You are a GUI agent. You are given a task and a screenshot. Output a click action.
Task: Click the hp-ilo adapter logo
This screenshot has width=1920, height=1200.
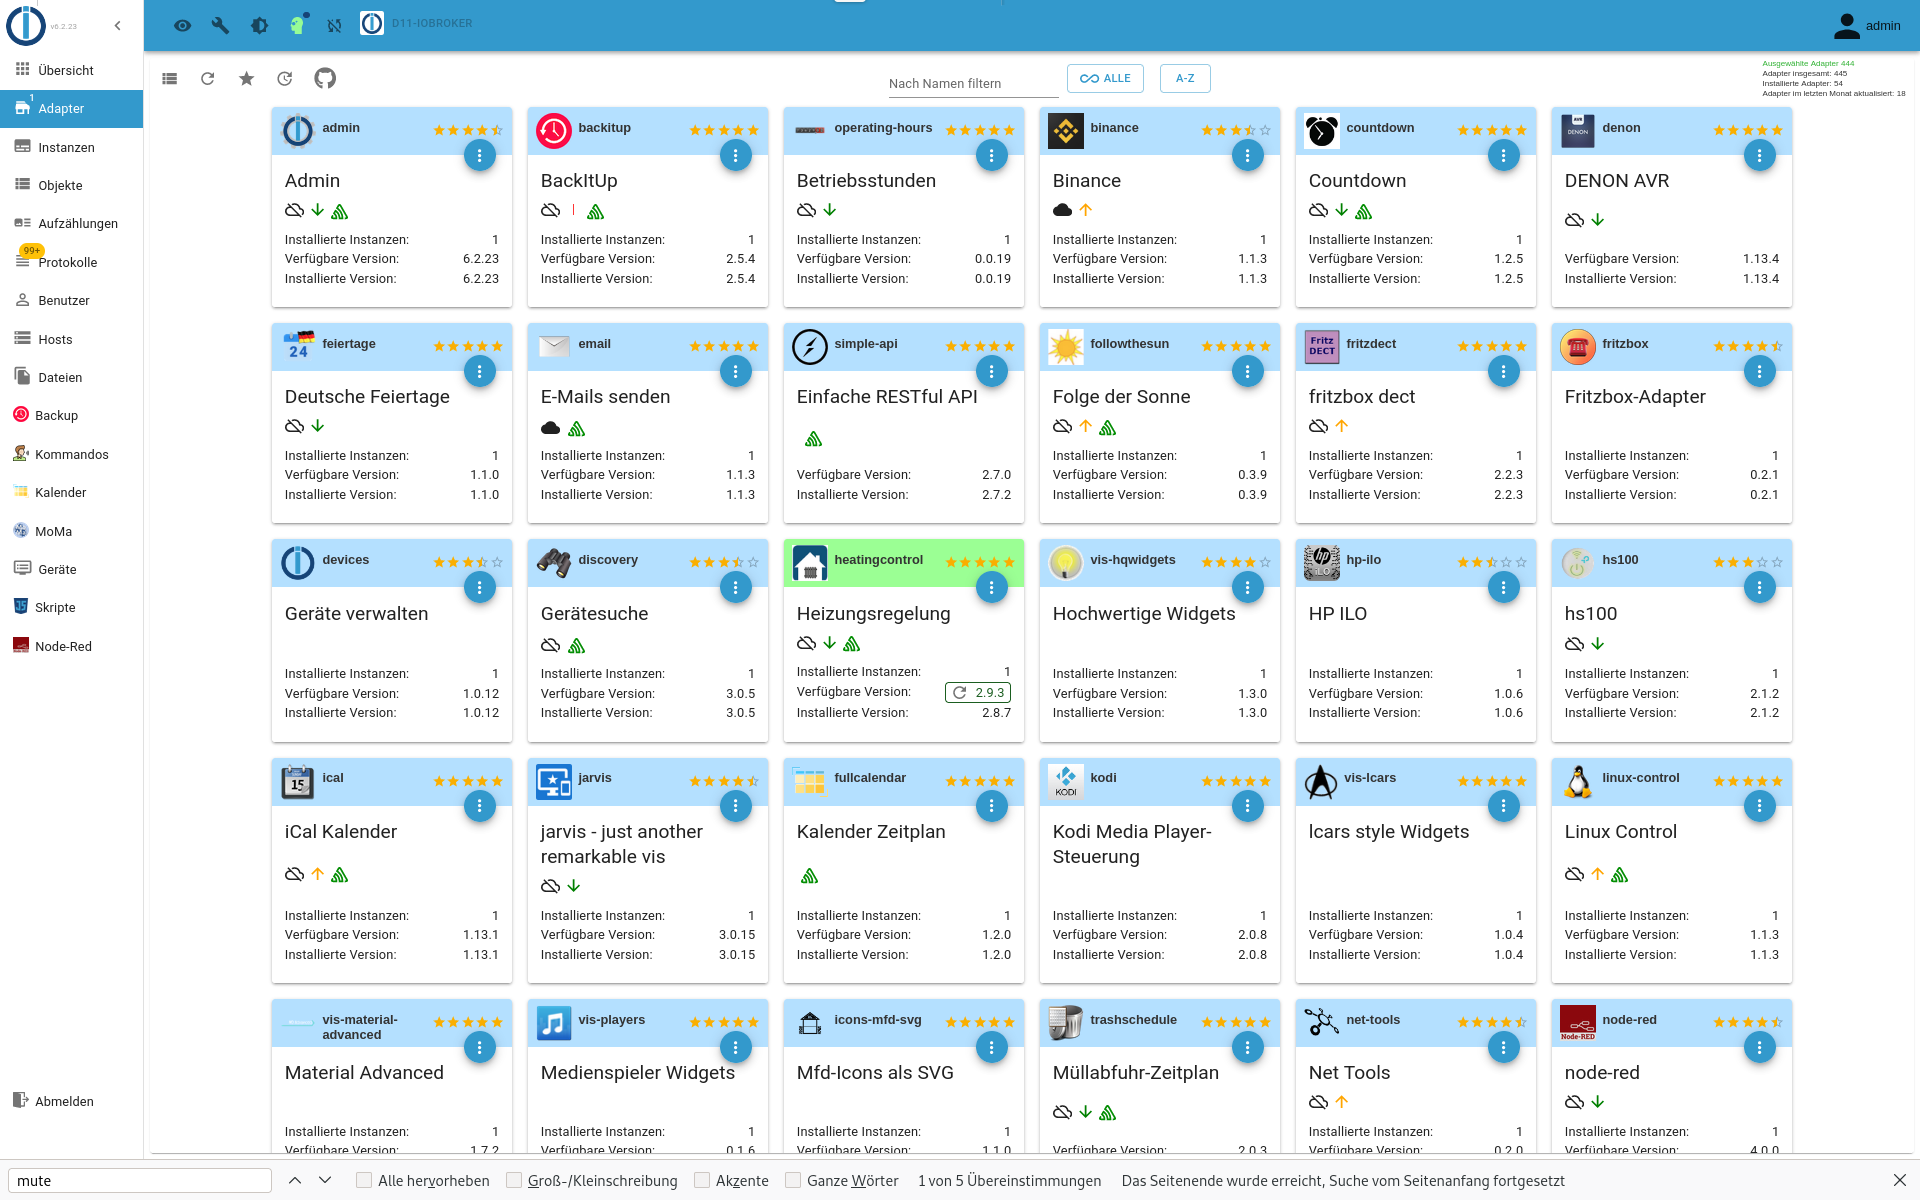[1321, 563]
